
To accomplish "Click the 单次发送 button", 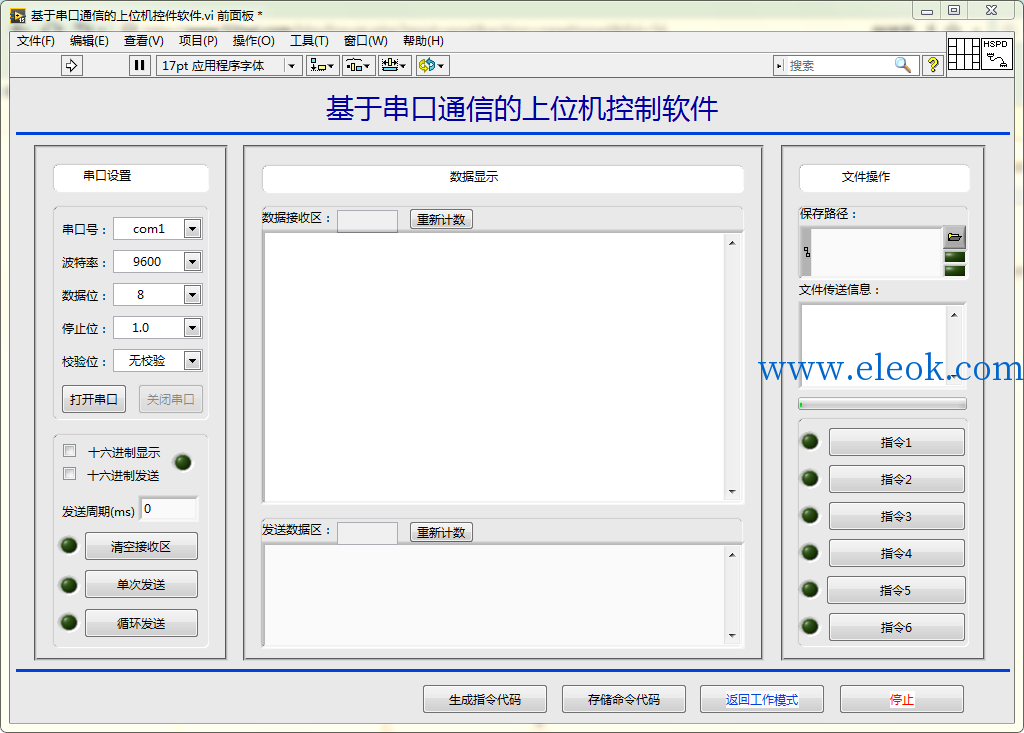I will (x=141, y=584).
